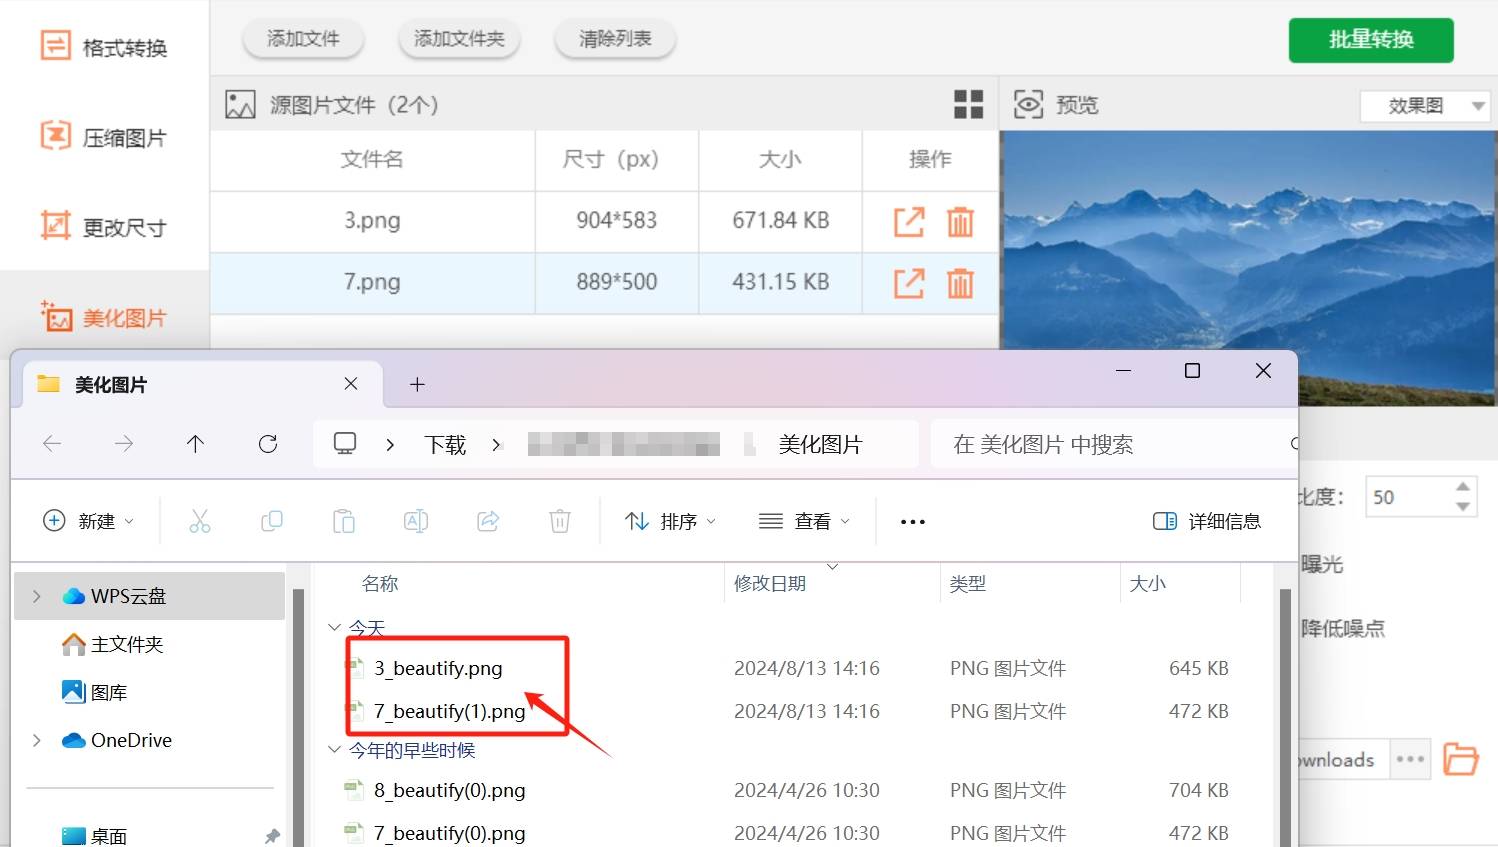Open the 排序 sorting dropdown
This screenshot has width=1498, height=847.
click(x=669, y=521)
